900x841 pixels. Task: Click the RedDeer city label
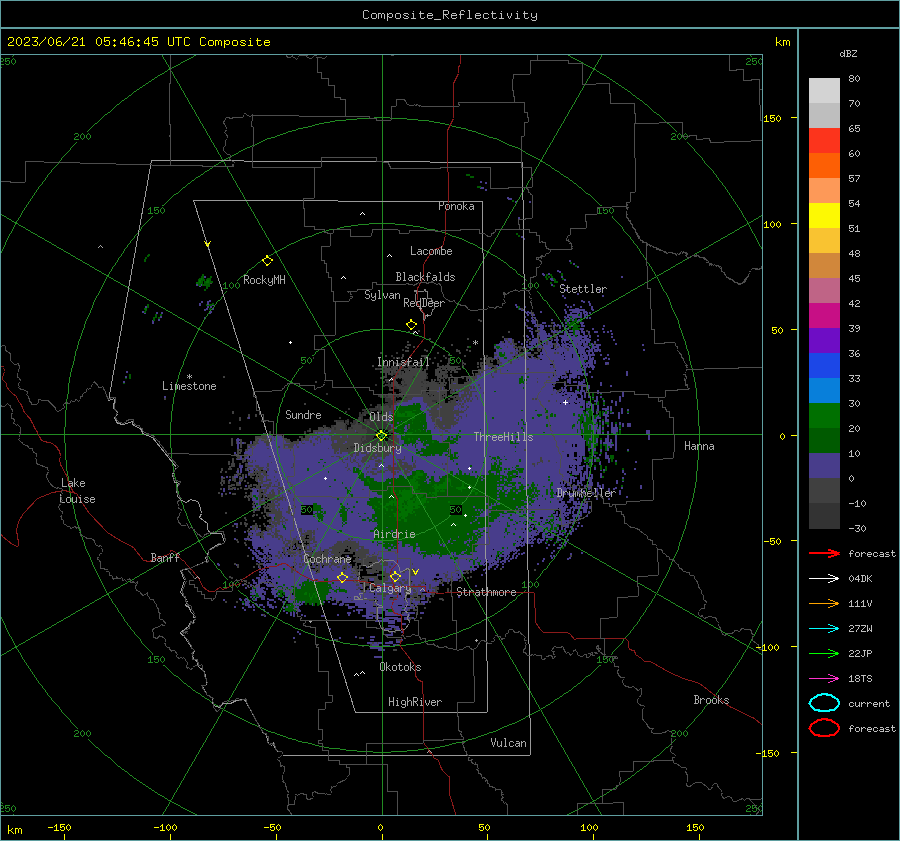coord(424,303)
